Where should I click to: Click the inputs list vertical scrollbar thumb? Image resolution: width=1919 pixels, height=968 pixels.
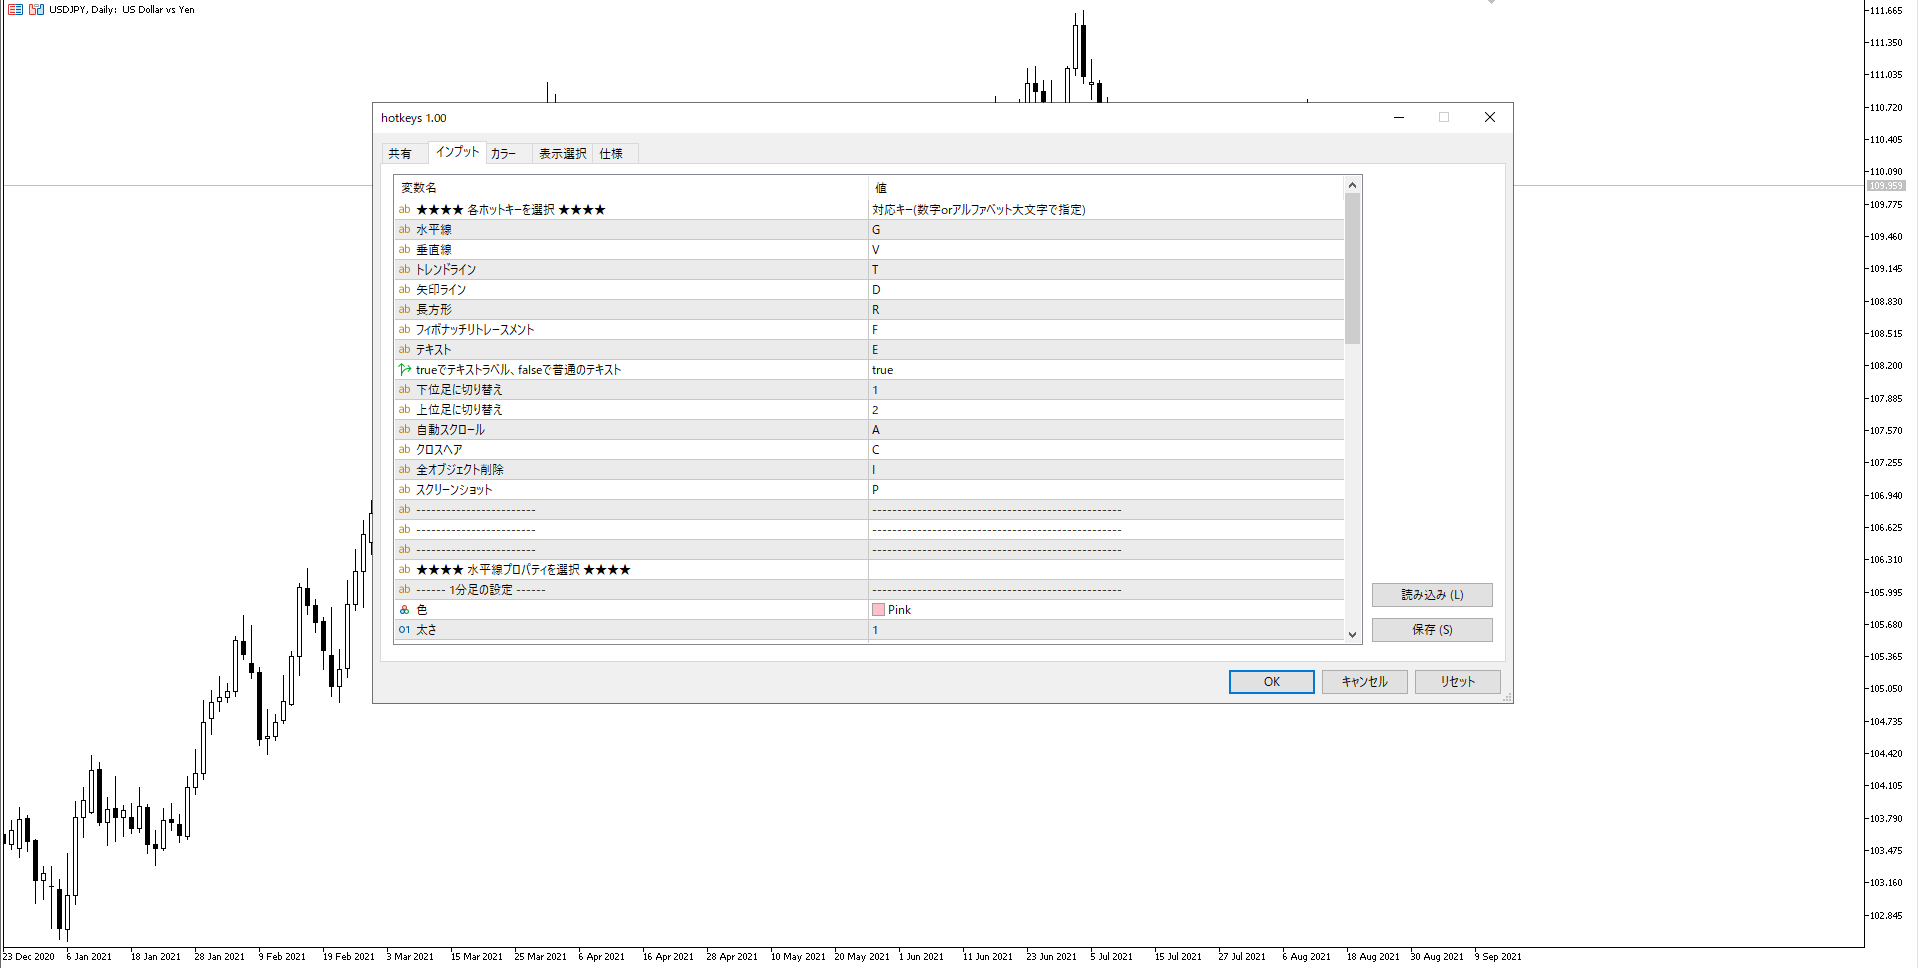[x=1352, y=268]
